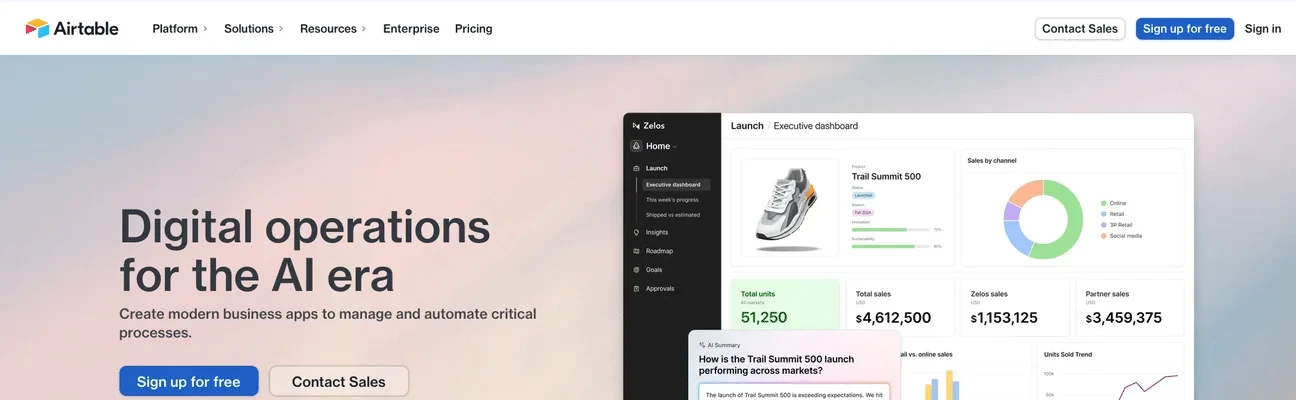Open the Enterprise page

(x=411, y=29)
